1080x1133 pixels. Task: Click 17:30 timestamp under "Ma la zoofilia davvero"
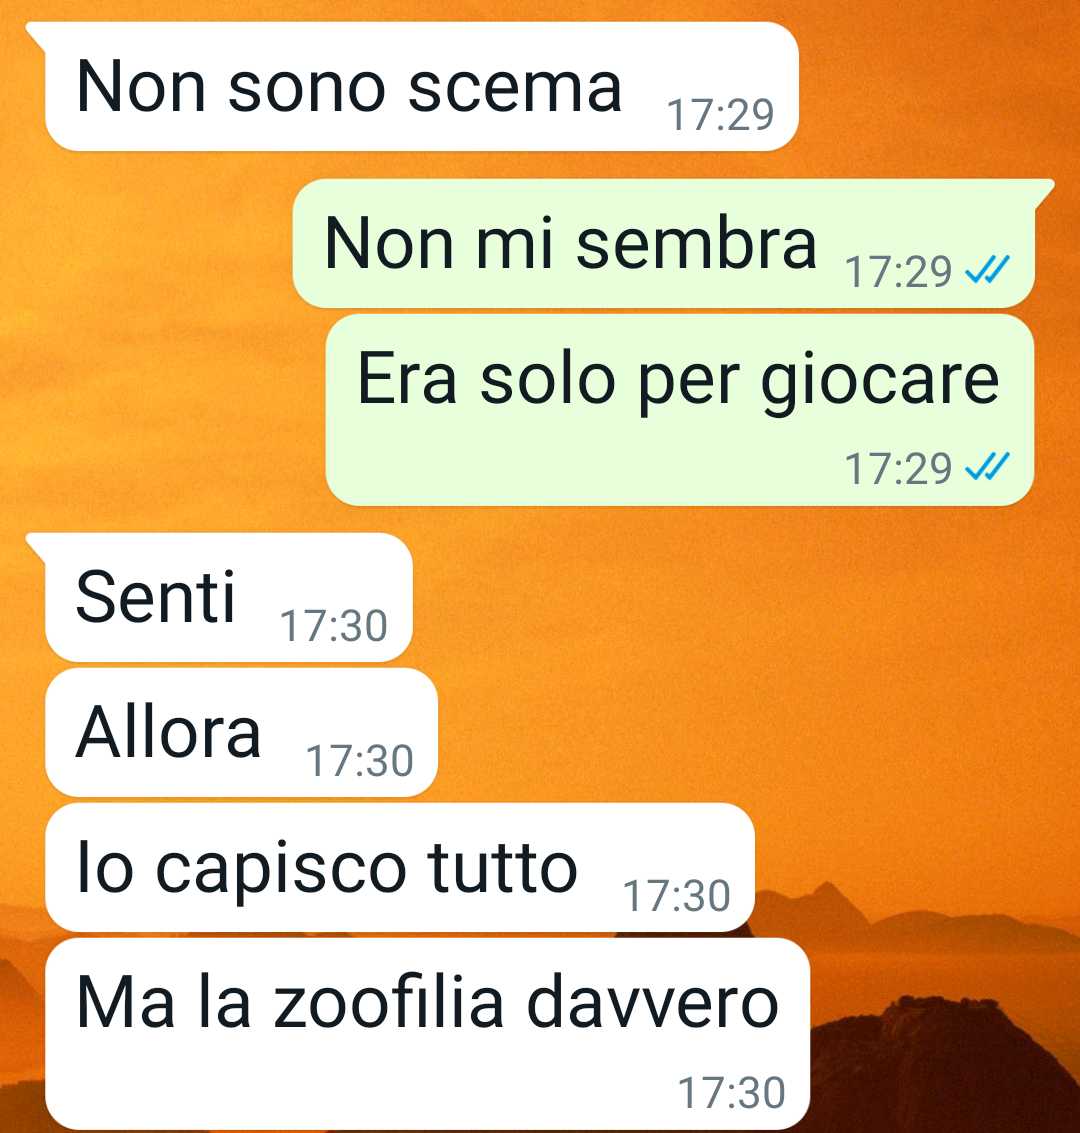pyautogui.click(x=732, y=1093)
